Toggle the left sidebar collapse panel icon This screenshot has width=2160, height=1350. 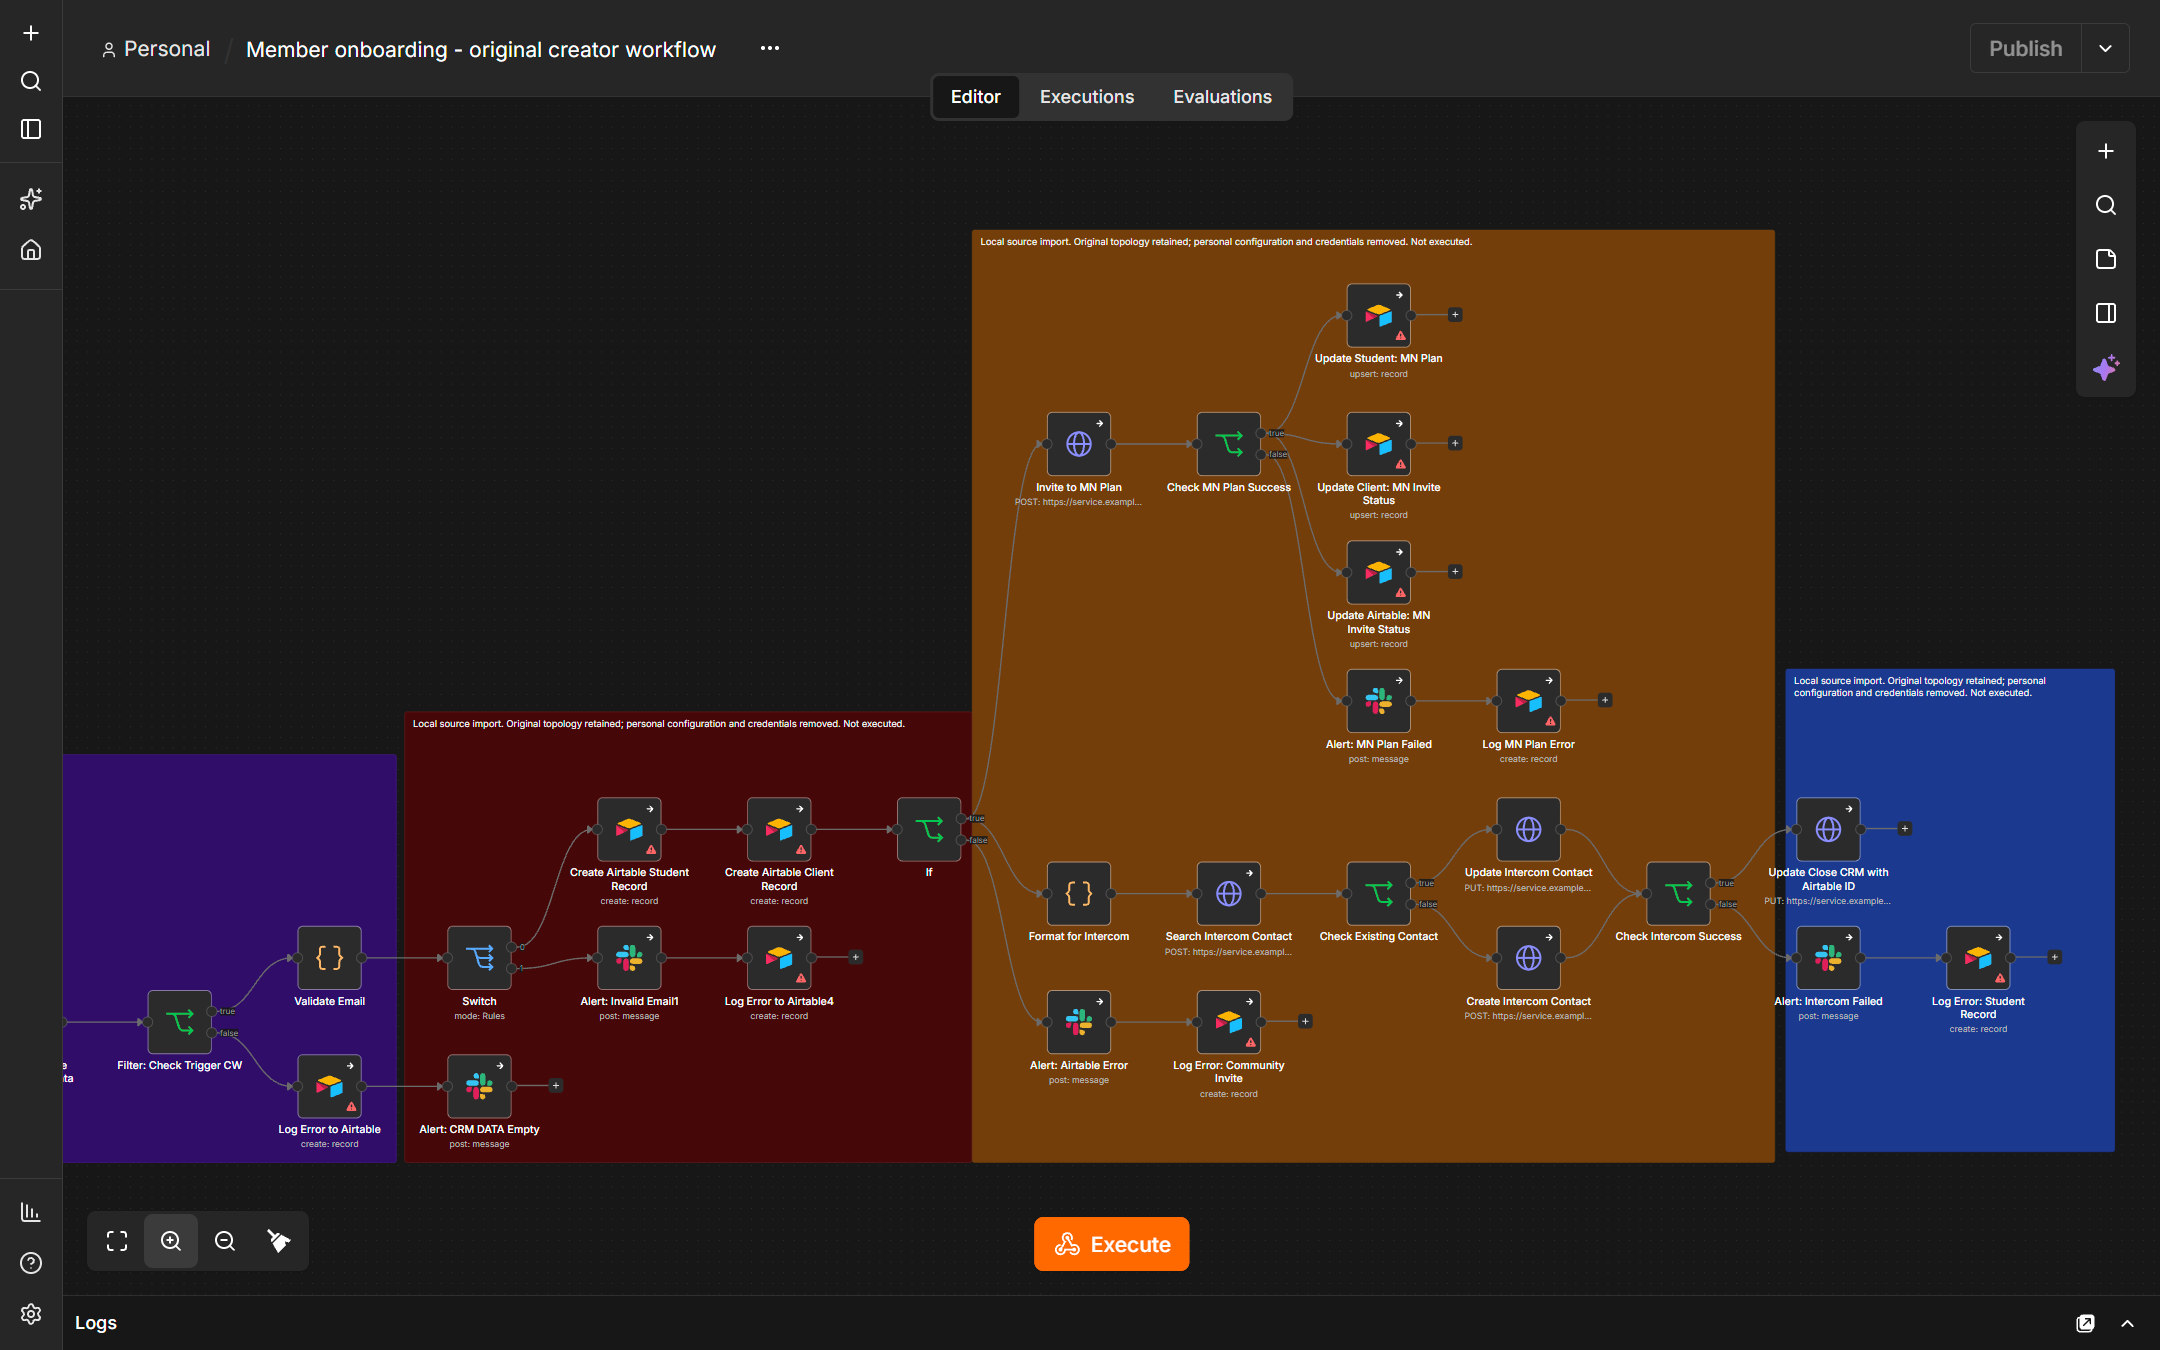pos(31,129)
